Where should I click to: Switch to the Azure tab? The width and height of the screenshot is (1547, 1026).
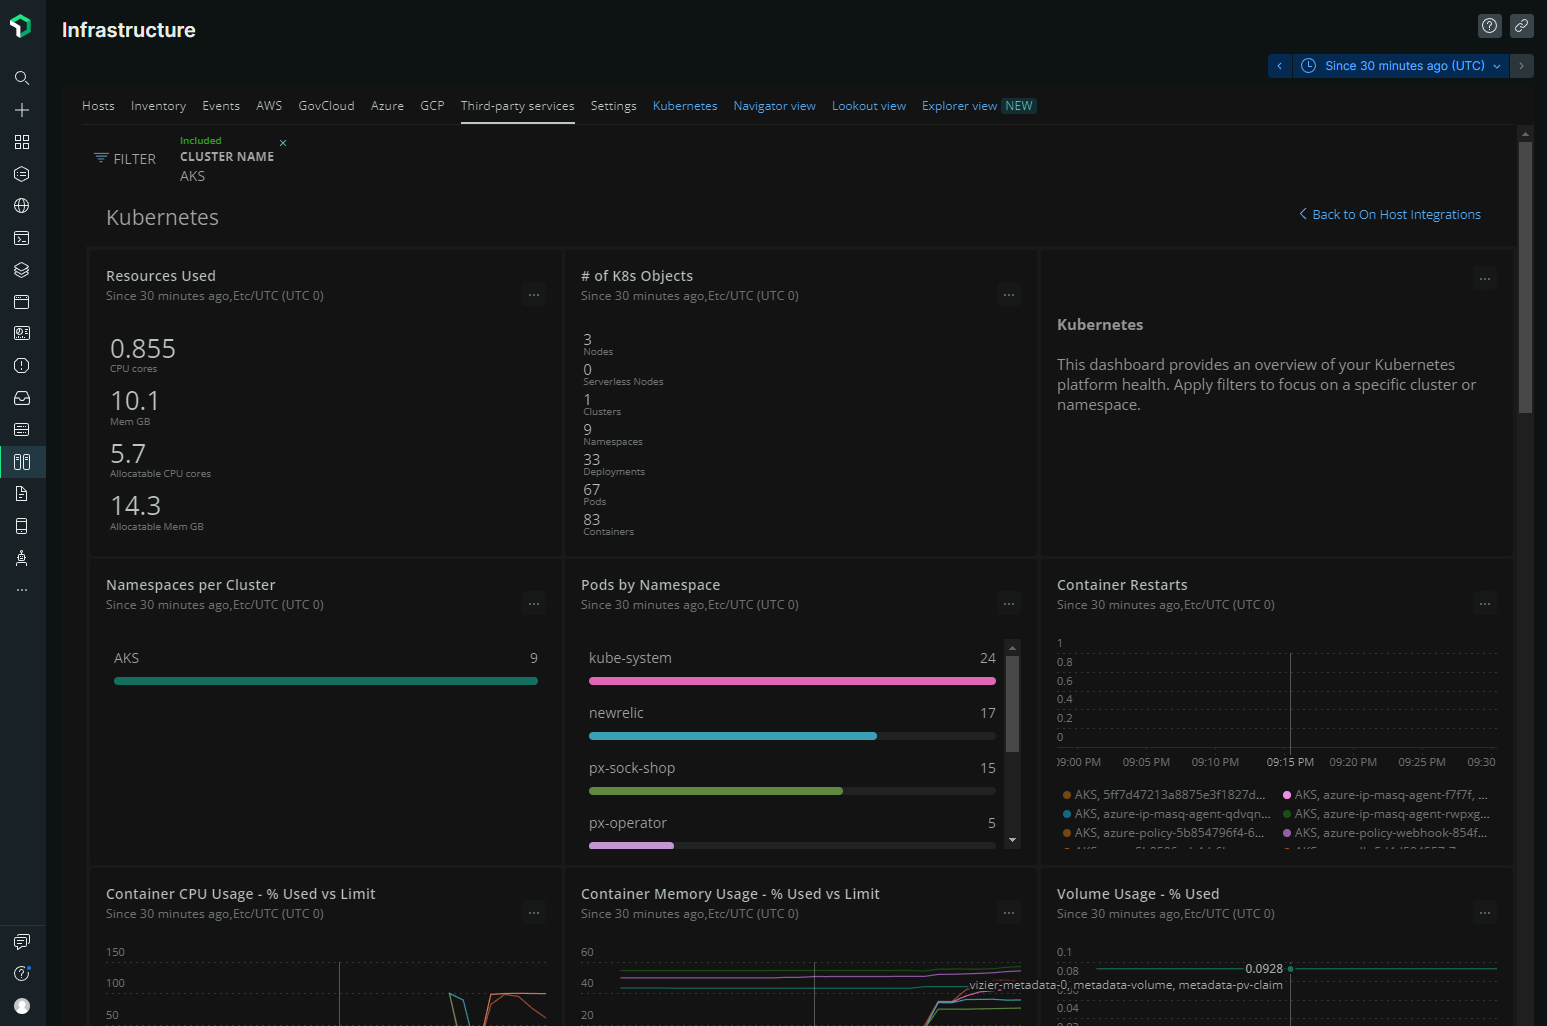(x=387, y=106)
